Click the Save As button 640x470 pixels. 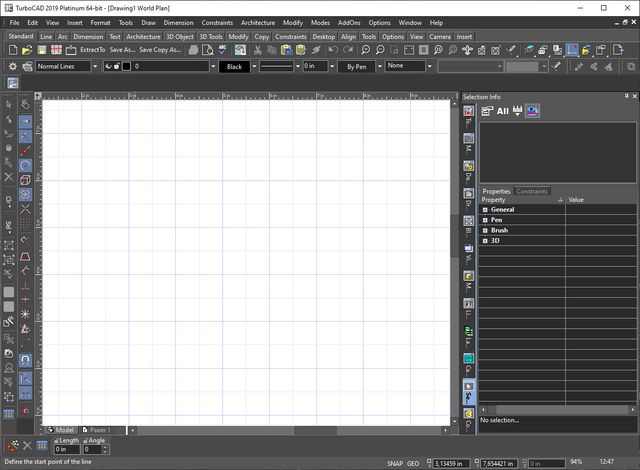(121, 49)
